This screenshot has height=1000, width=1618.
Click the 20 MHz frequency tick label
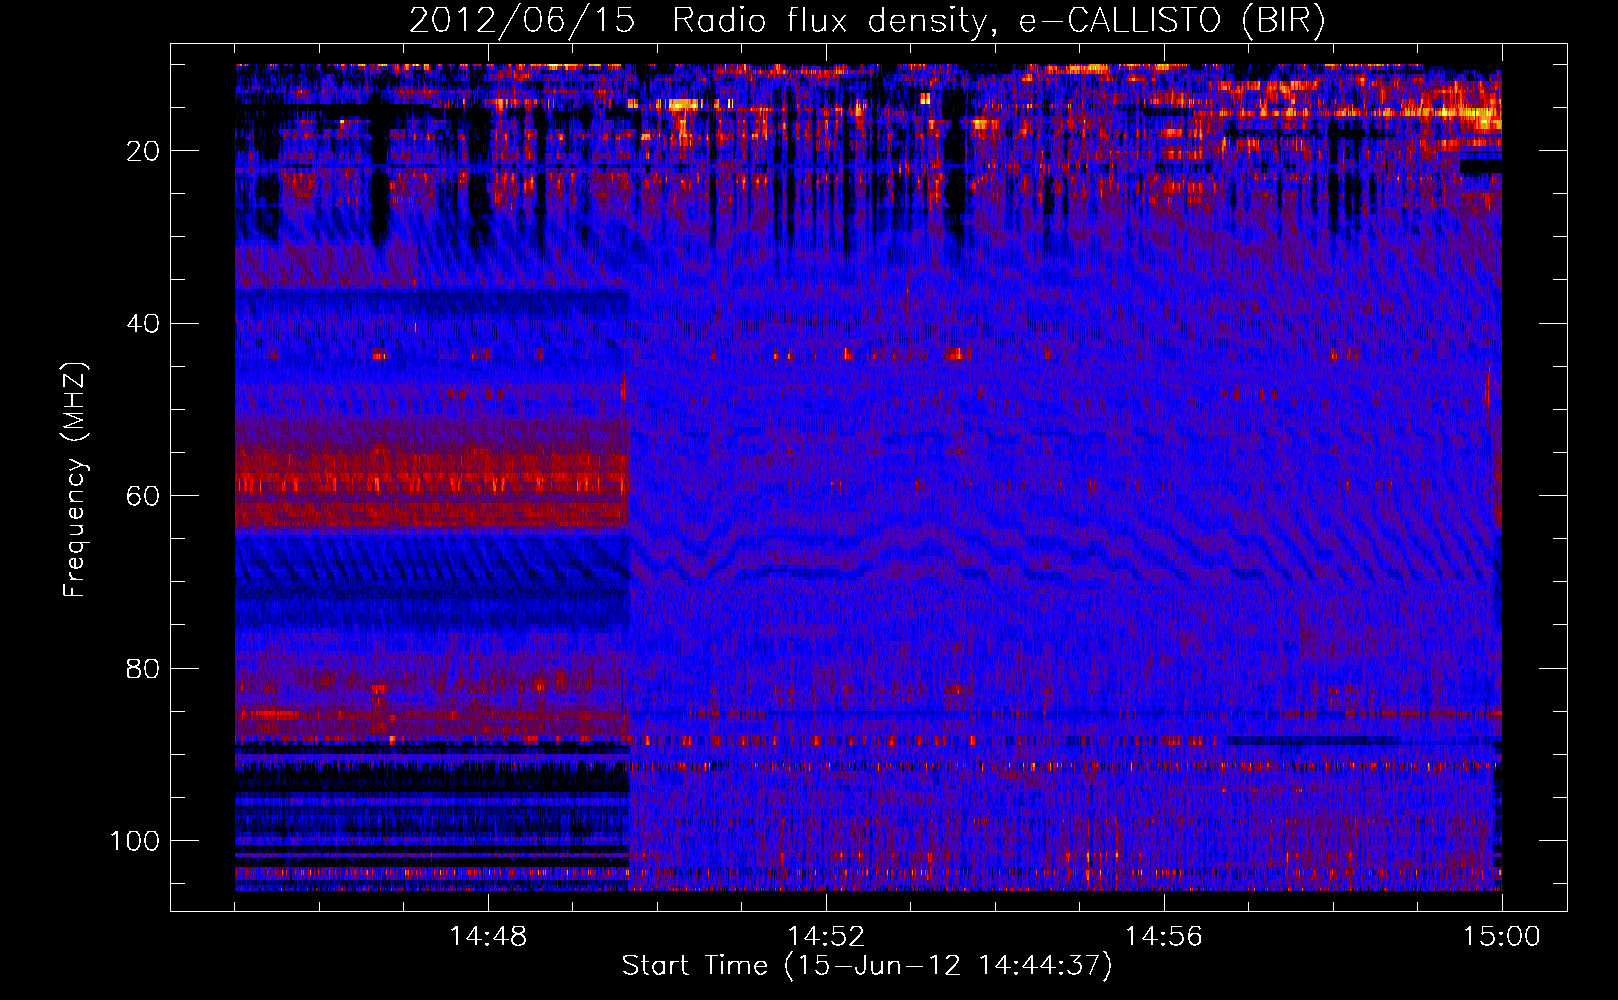coord(143,151)
